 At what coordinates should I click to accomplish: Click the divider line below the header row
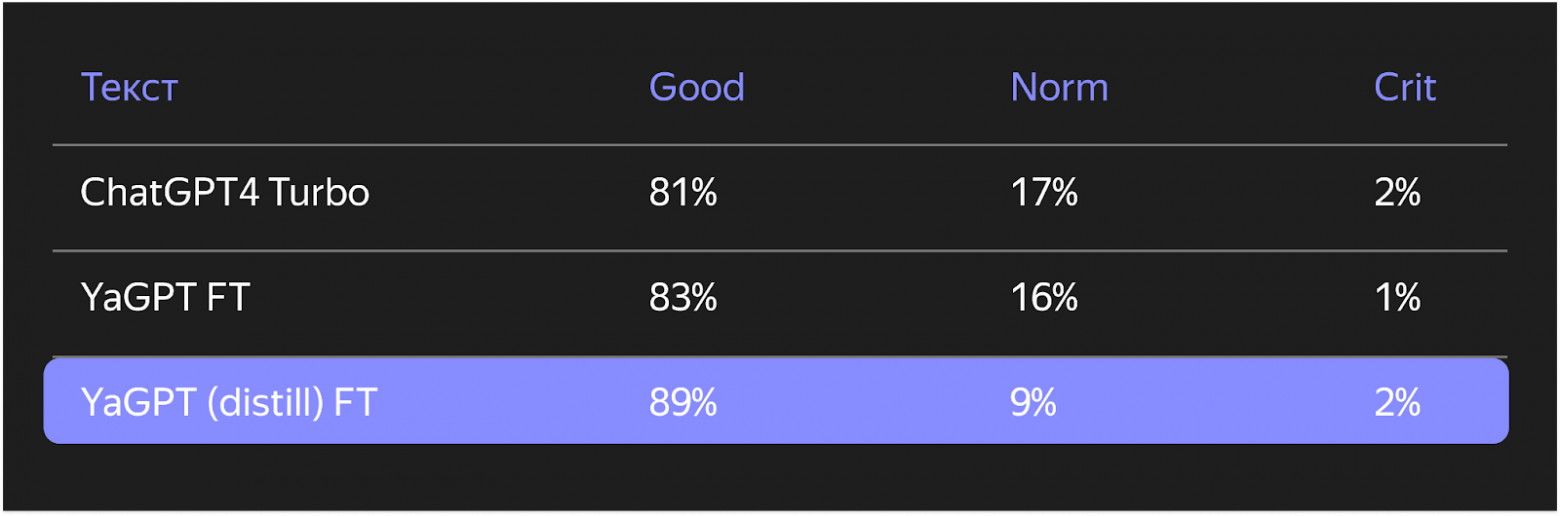(780, 146)
